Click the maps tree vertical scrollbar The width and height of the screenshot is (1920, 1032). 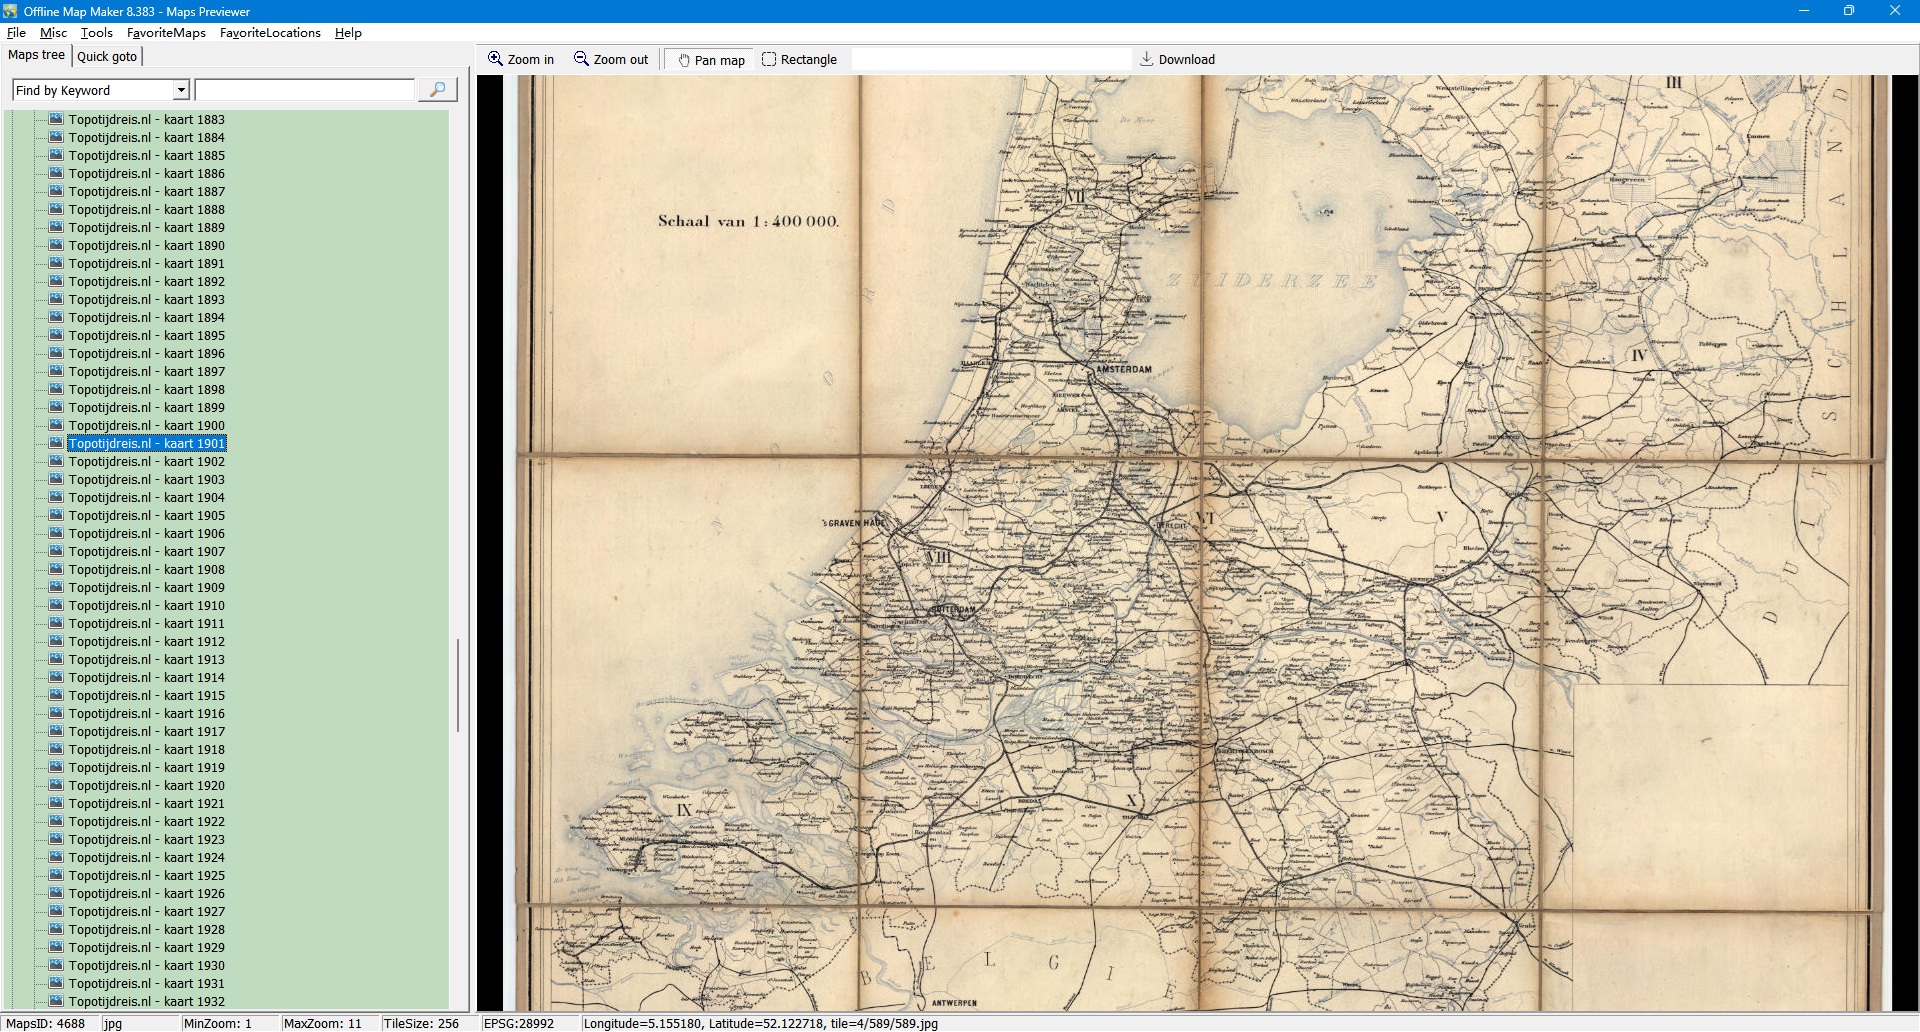[458, 685]
